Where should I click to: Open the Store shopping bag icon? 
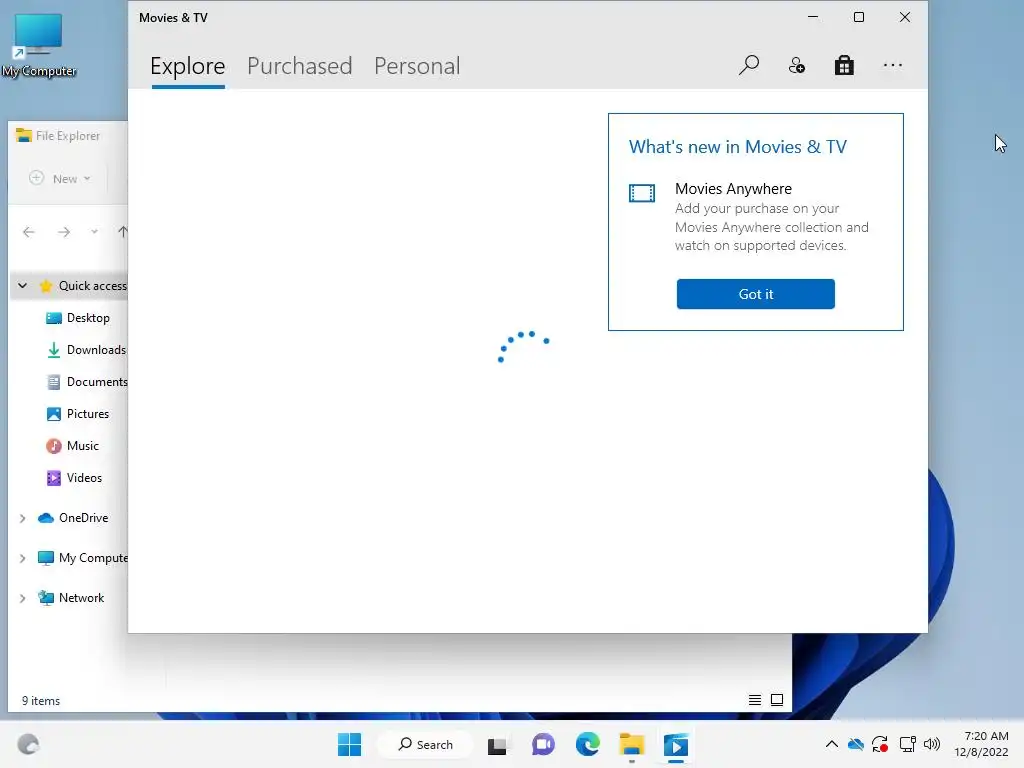point(844,65)
